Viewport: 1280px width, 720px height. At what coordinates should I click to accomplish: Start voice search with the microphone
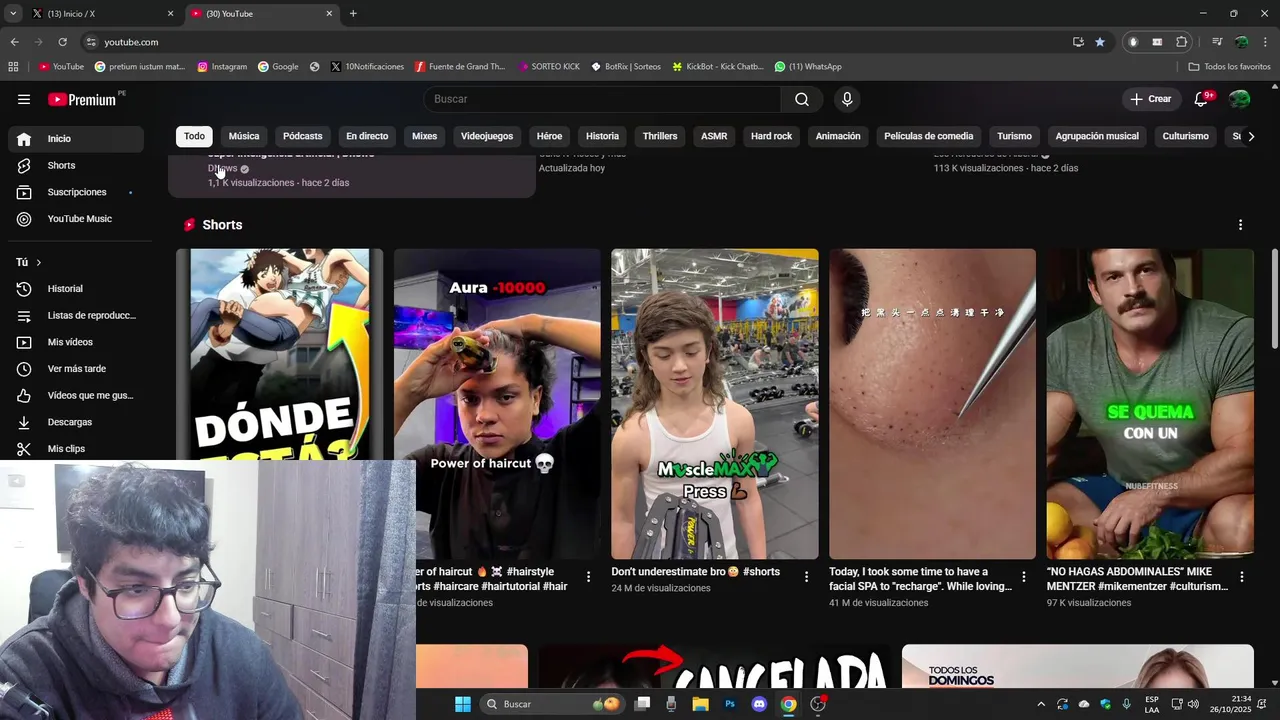click(x=847, y=99)
